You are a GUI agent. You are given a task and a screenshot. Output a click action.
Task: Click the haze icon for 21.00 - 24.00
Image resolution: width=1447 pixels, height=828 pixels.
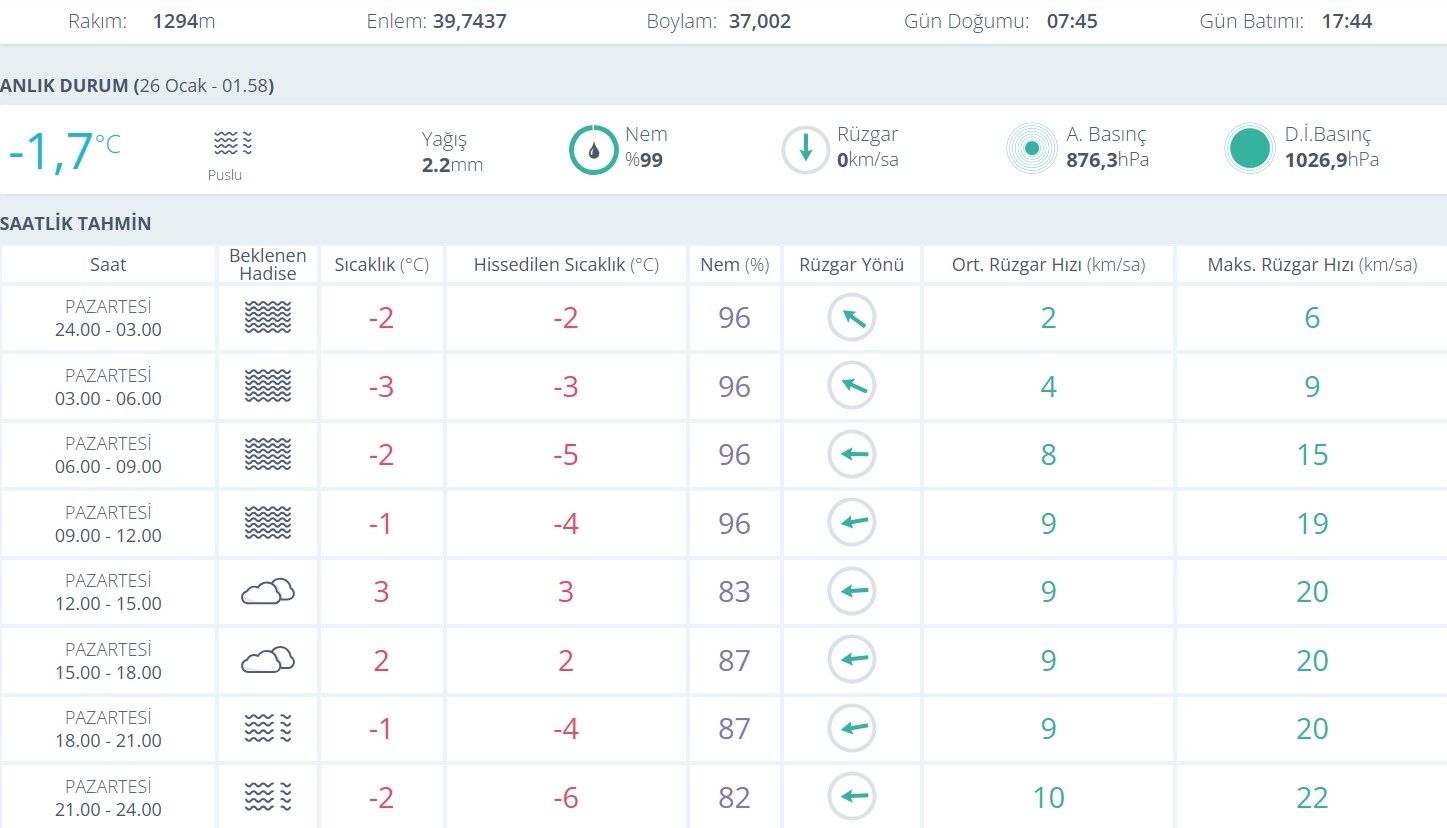tap(267, 797)
